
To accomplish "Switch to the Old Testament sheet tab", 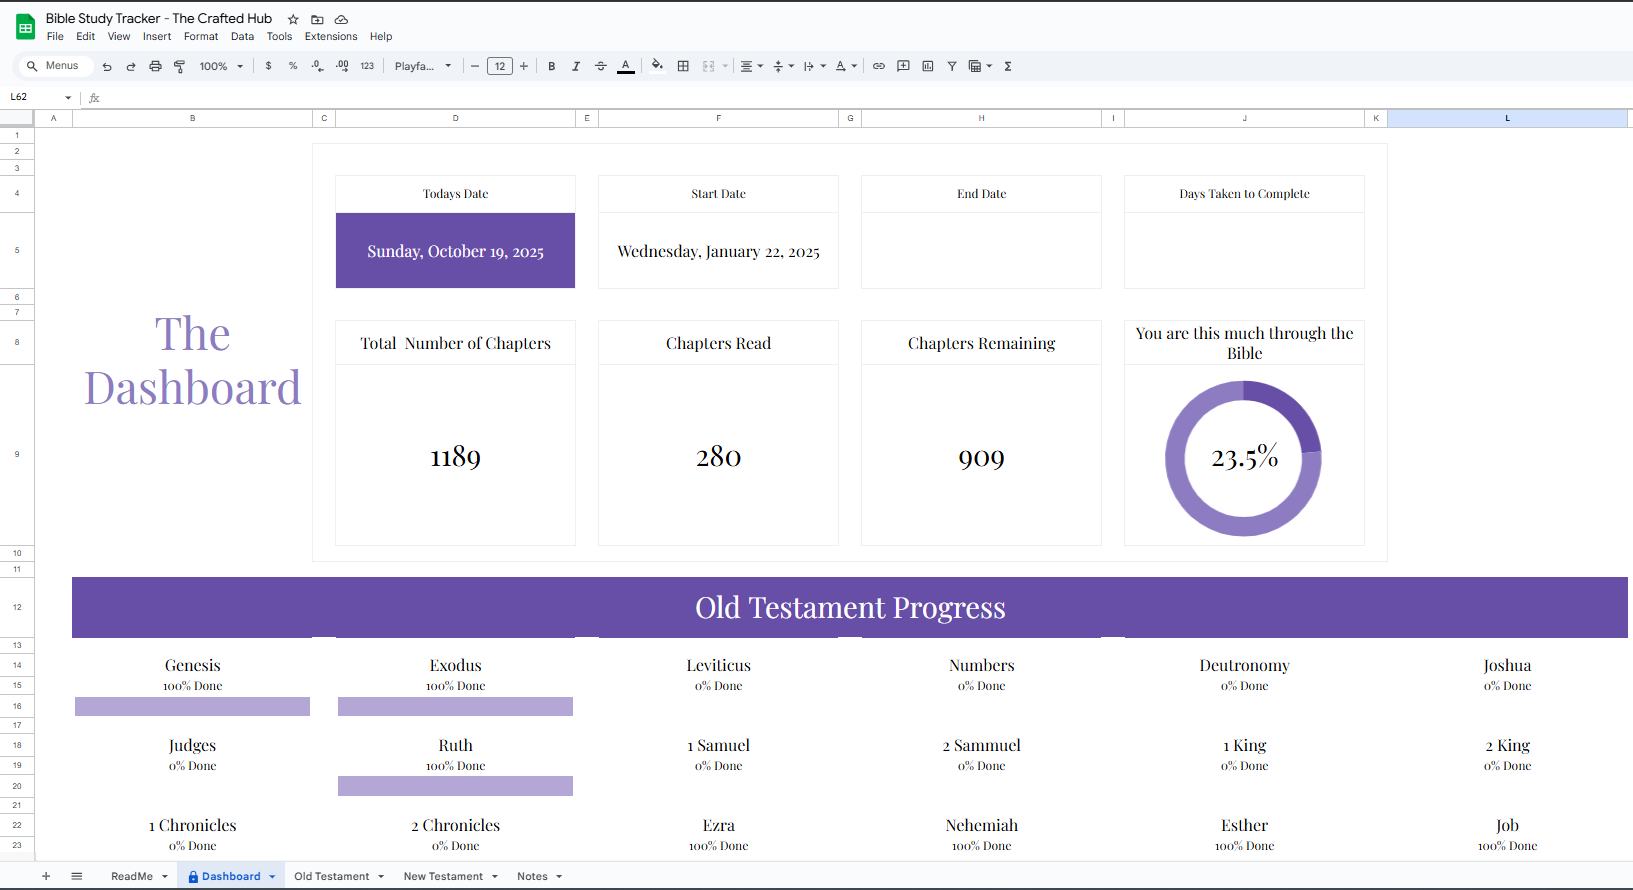I will click(339, 876).
